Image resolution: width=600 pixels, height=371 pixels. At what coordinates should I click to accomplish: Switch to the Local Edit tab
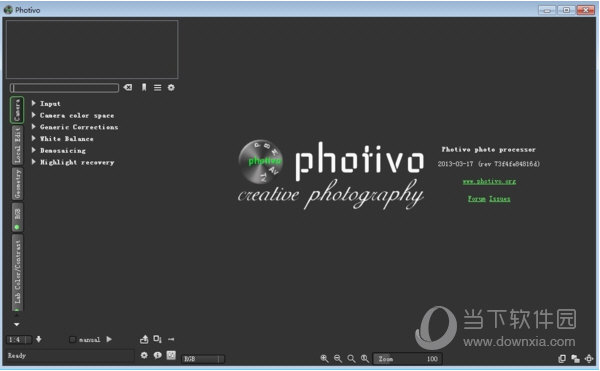17,145
